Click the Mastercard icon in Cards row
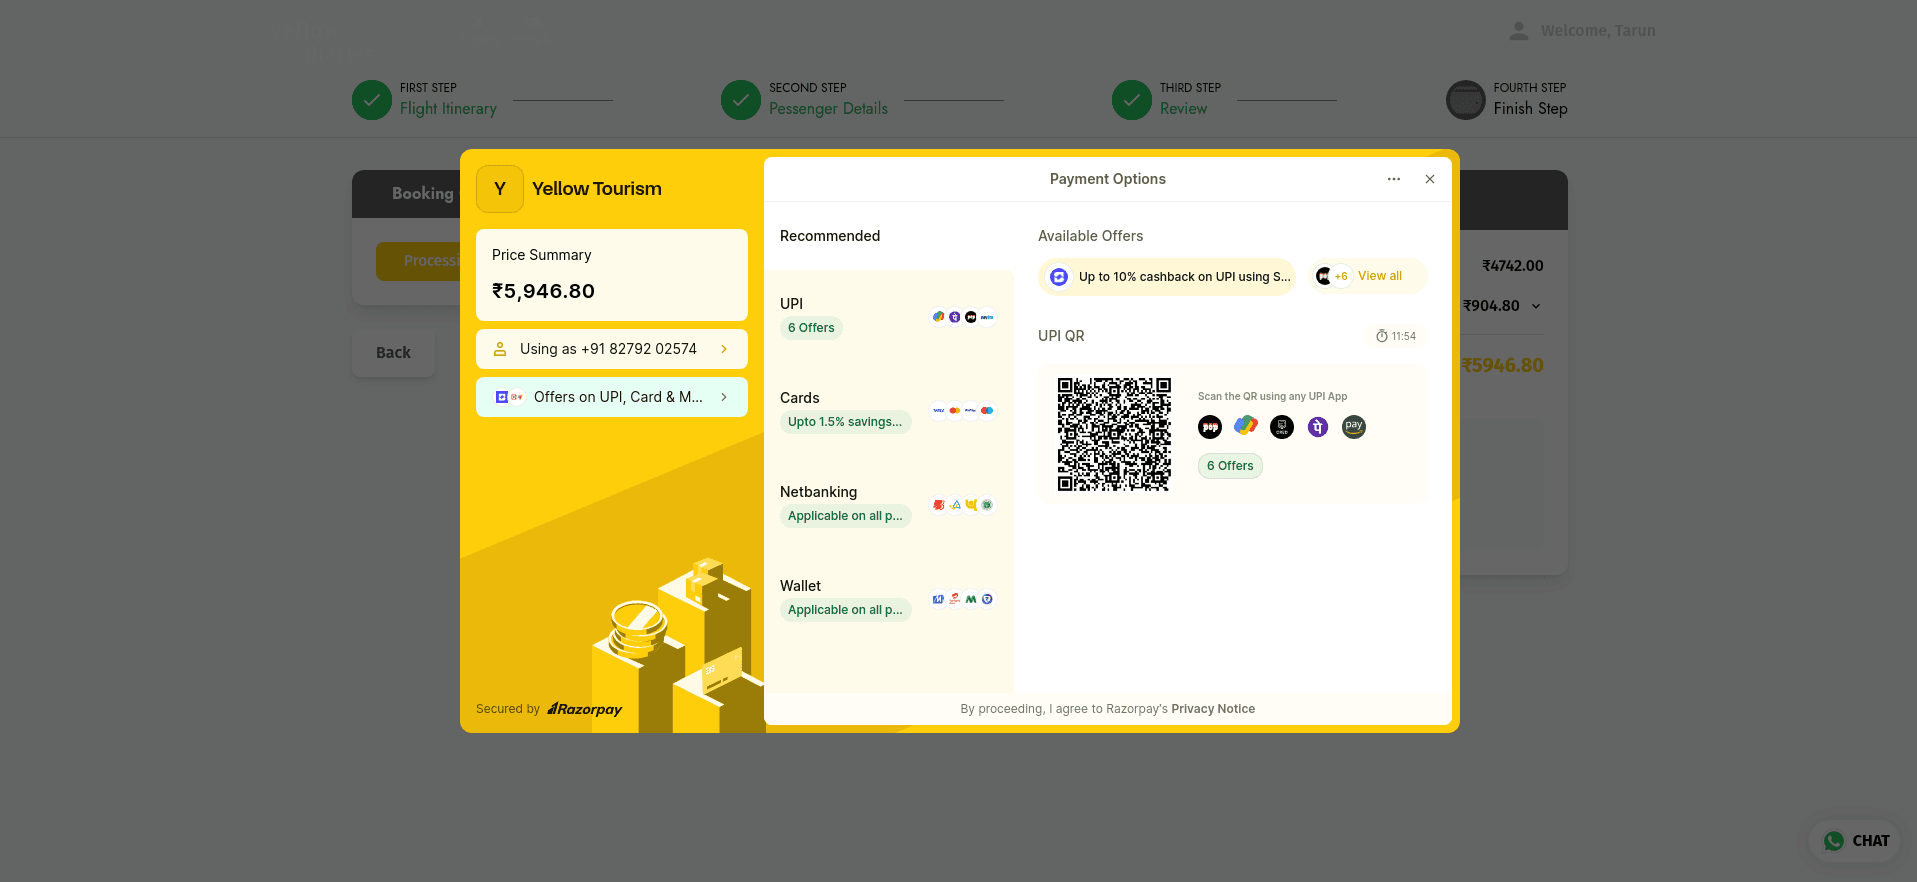Screen dimensions: 1917x882 [955, 411]
